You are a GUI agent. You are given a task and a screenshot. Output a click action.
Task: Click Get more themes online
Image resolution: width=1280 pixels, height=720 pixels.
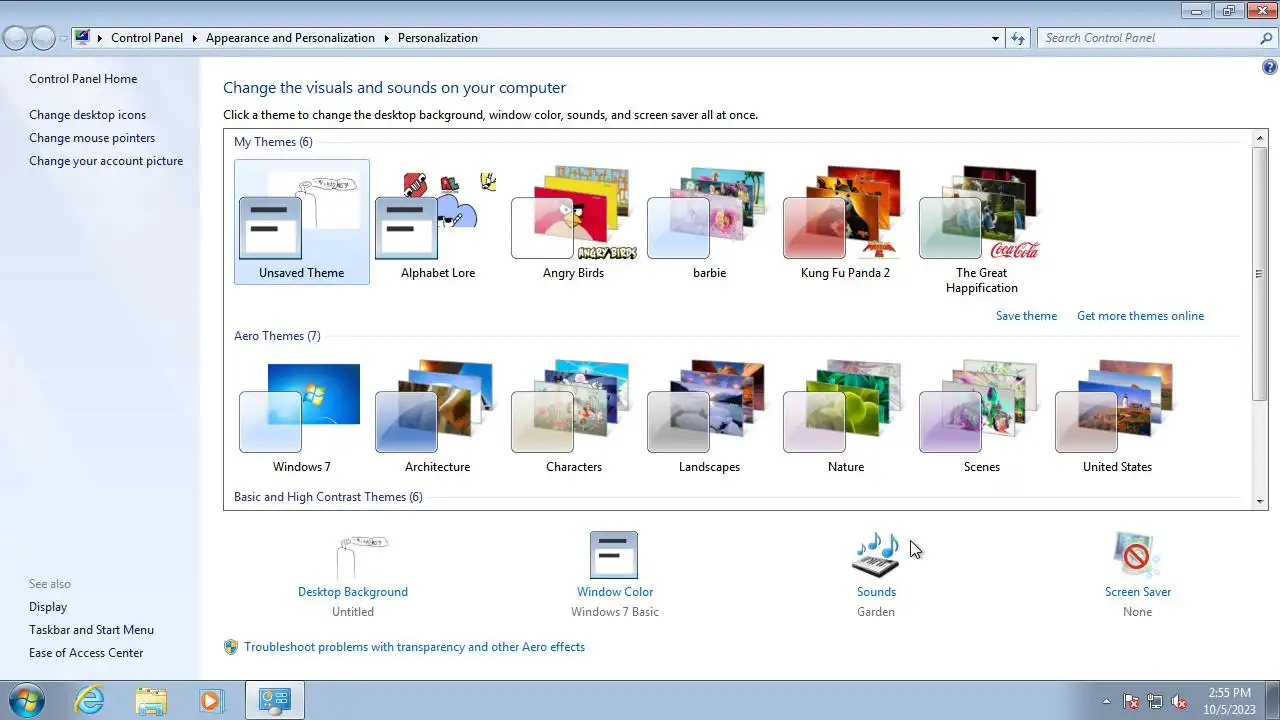tap(1140, 316)
